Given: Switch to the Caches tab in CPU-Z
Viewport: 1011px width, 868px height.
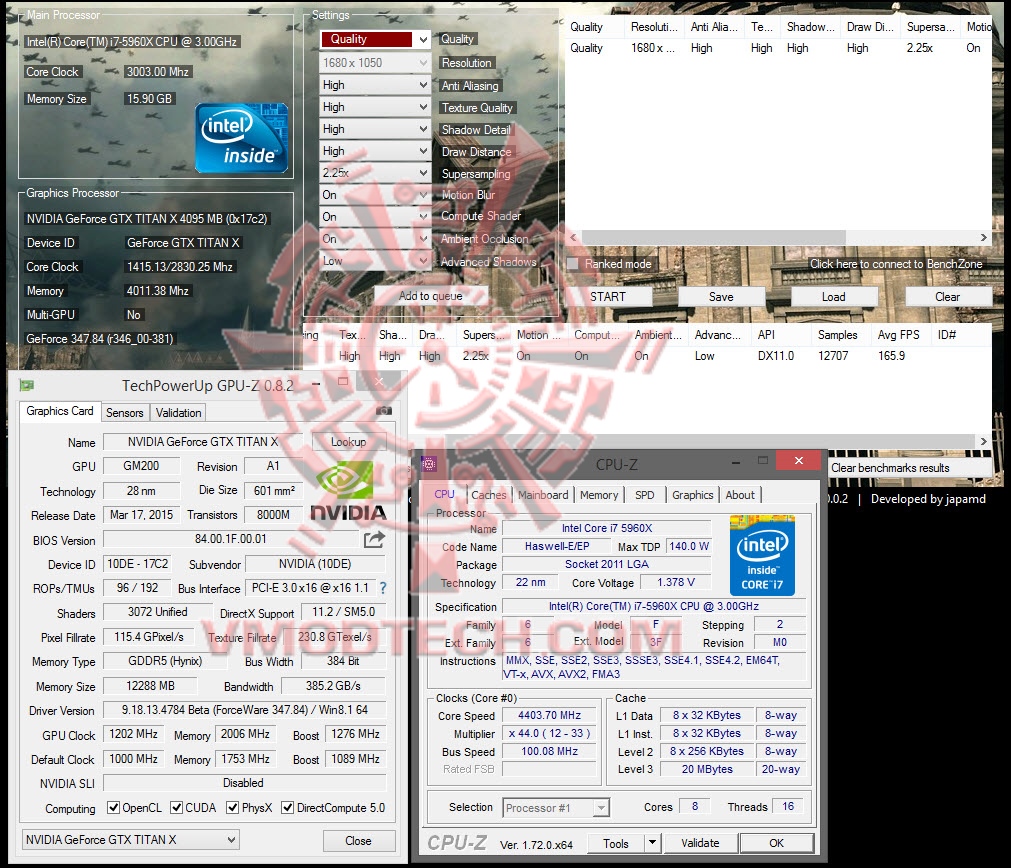Looking at the screenshot, I should pos(489,495).
